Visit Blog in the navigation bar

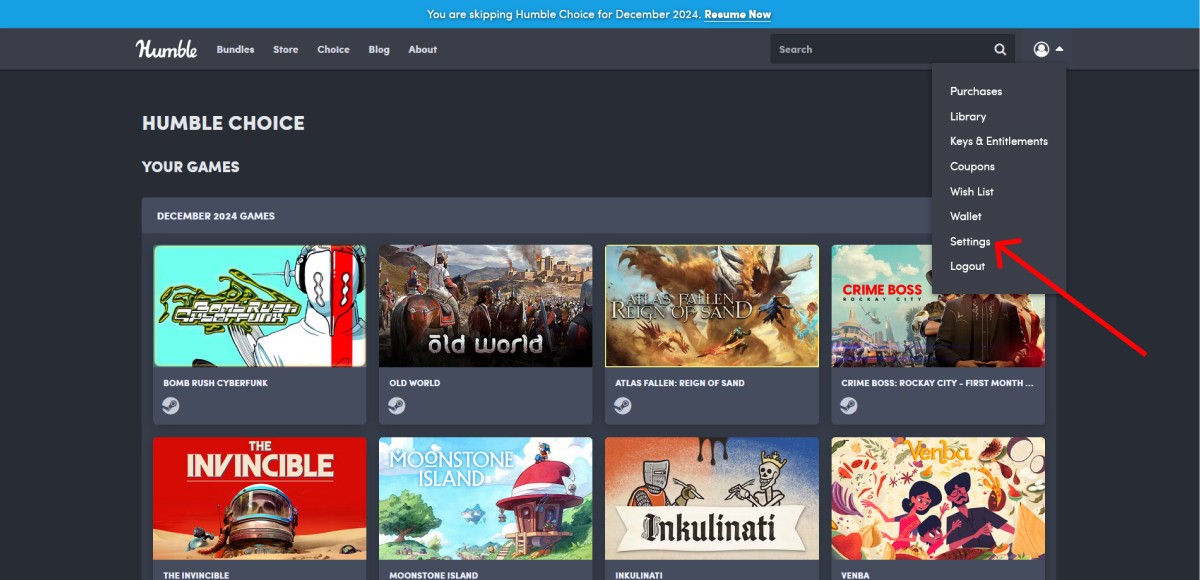379,49
